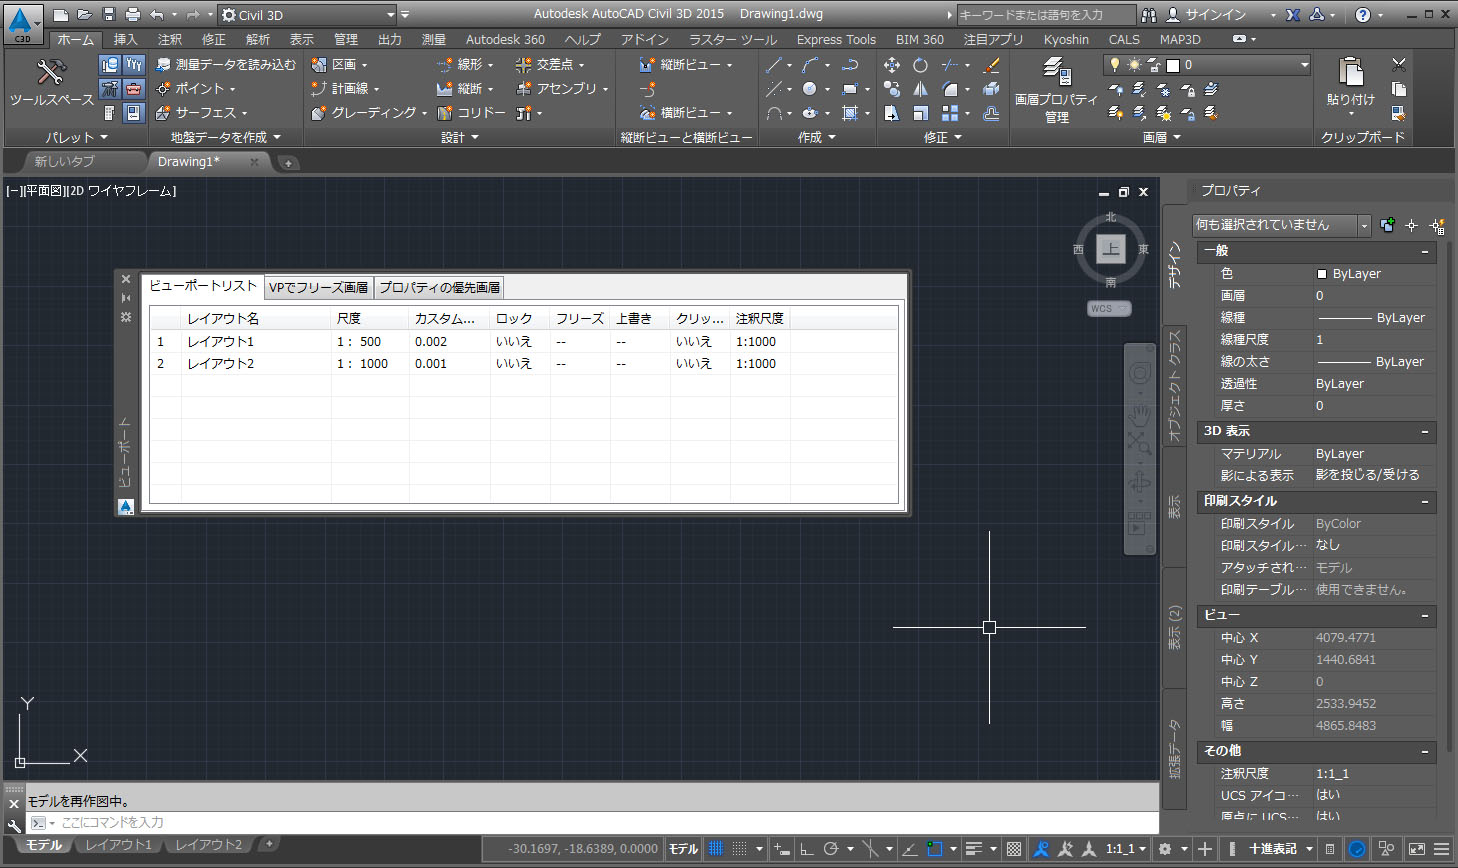Screen dimensions: 1458x868
Task: Open the Layer Properties Manager (画層プロパティ管理)
Action: [1056, 90]
